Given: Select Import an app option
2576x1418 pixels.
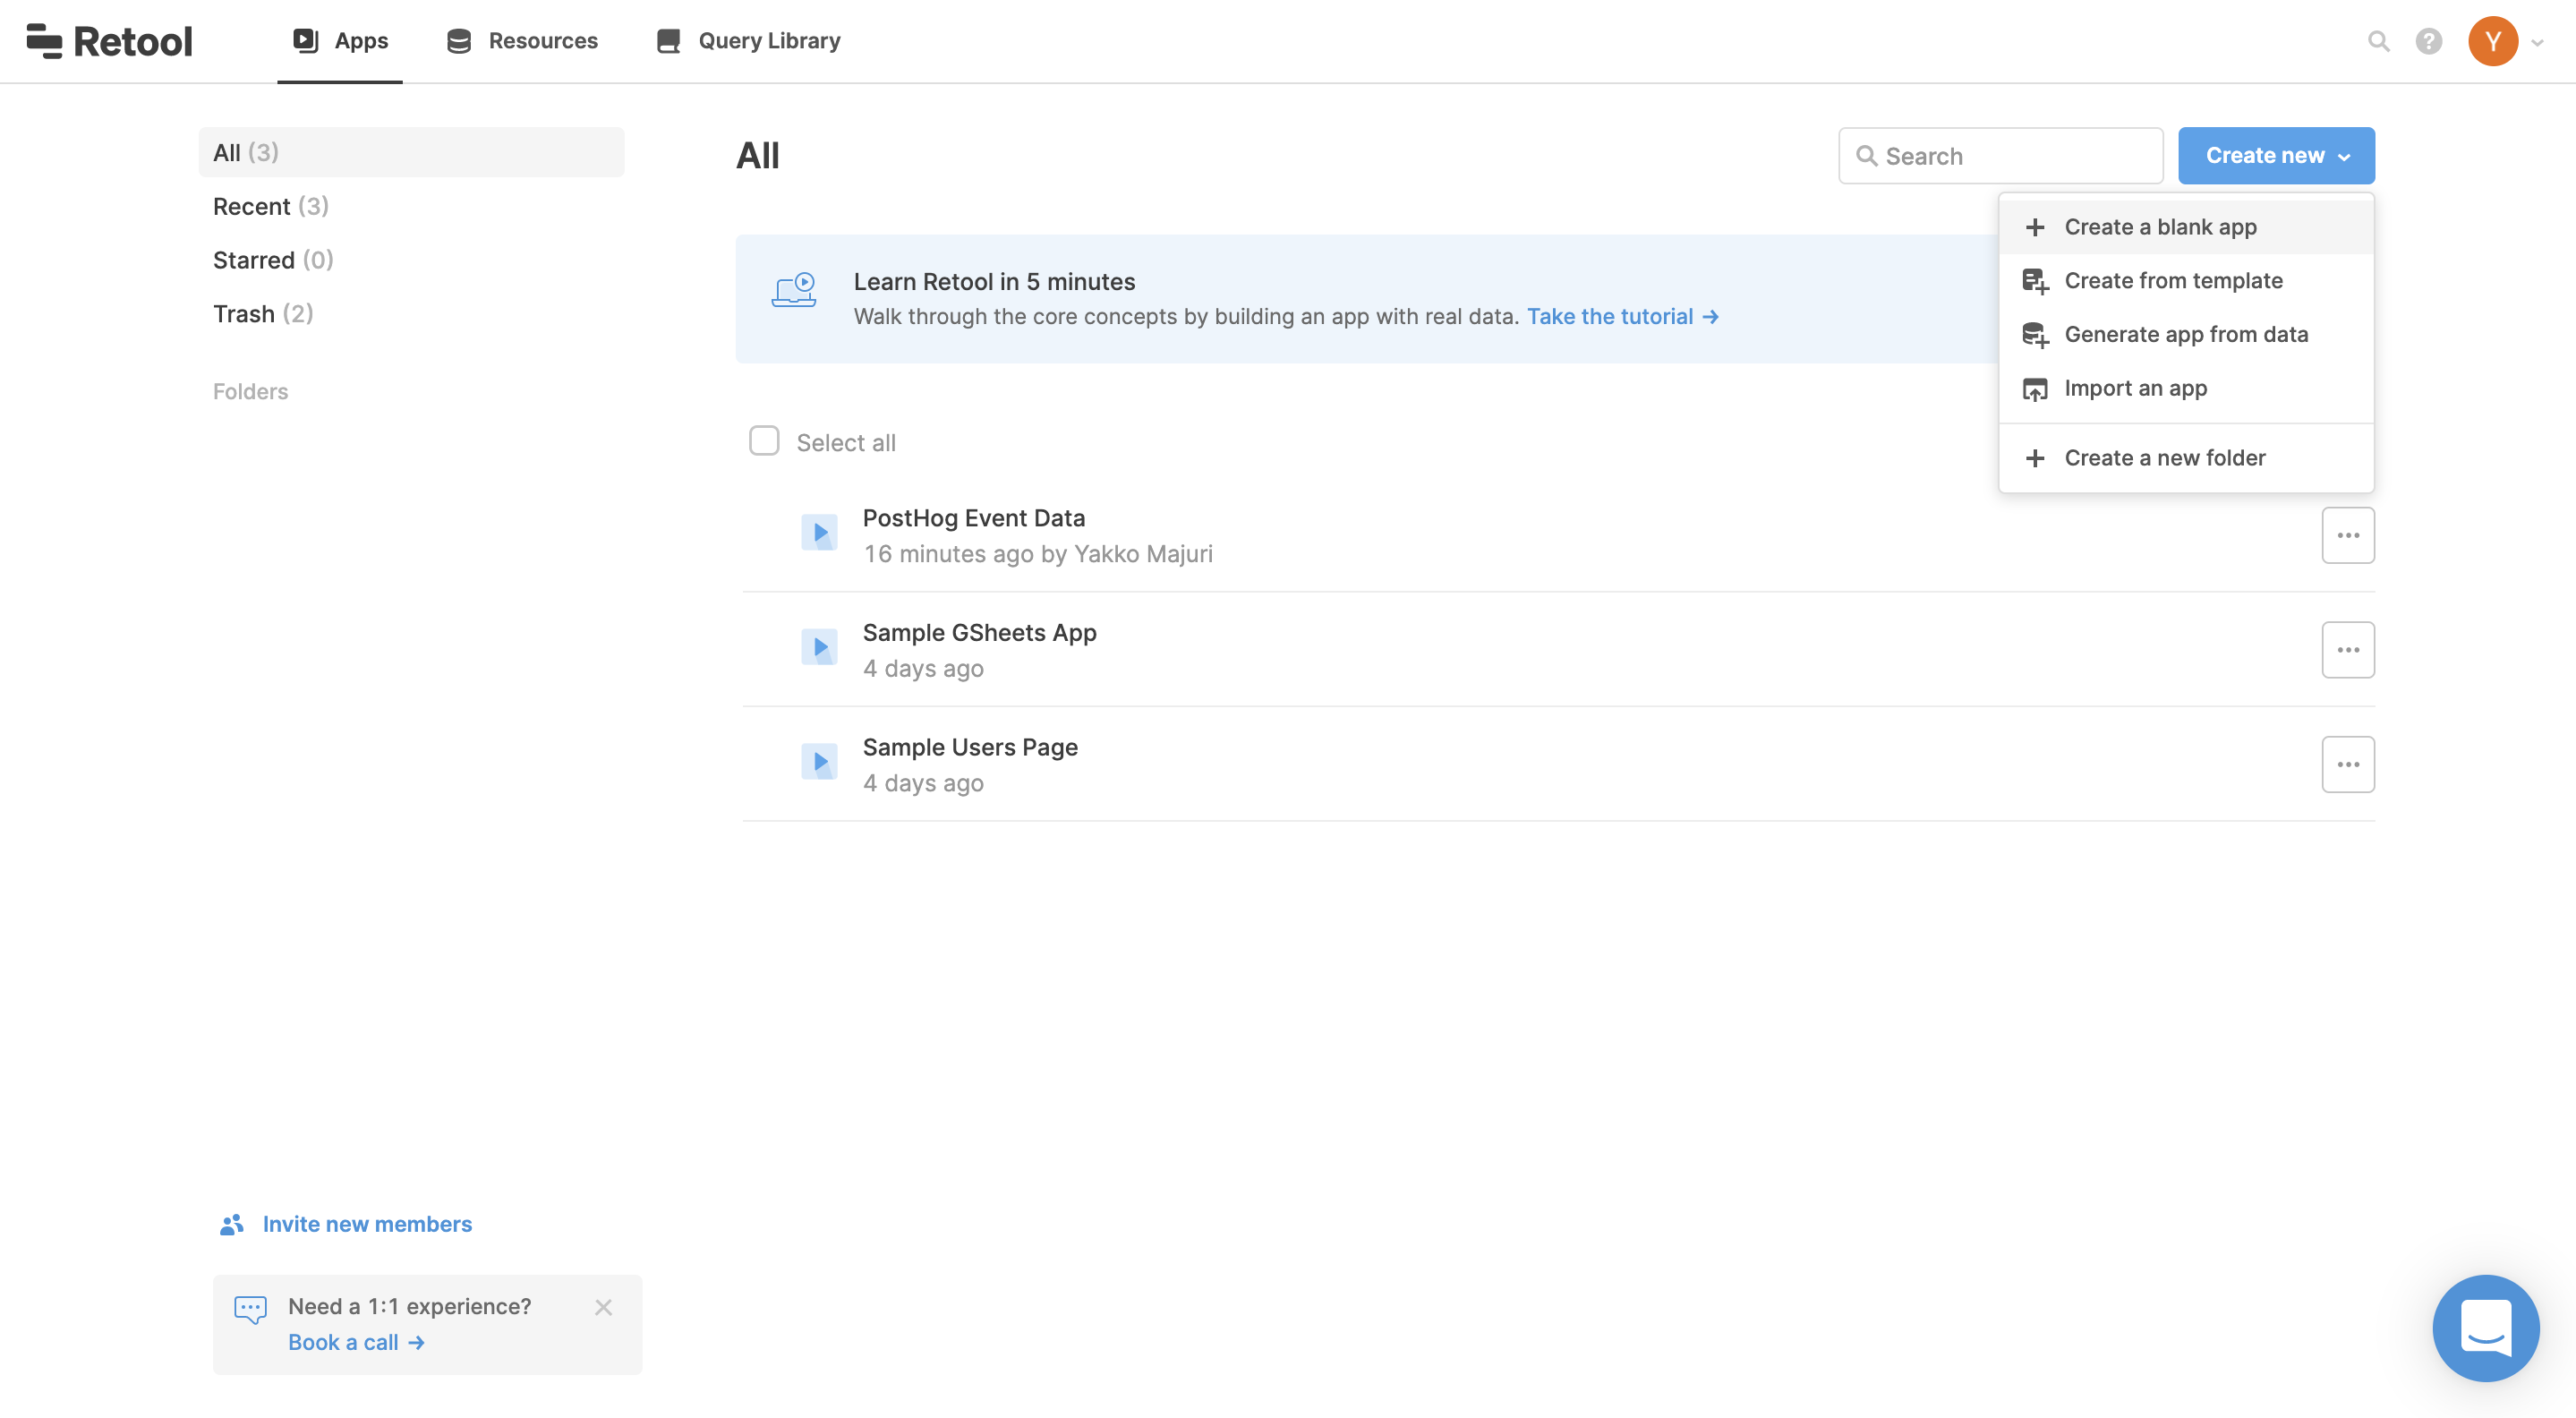Looking at the screenshot, I should 2135,388.
